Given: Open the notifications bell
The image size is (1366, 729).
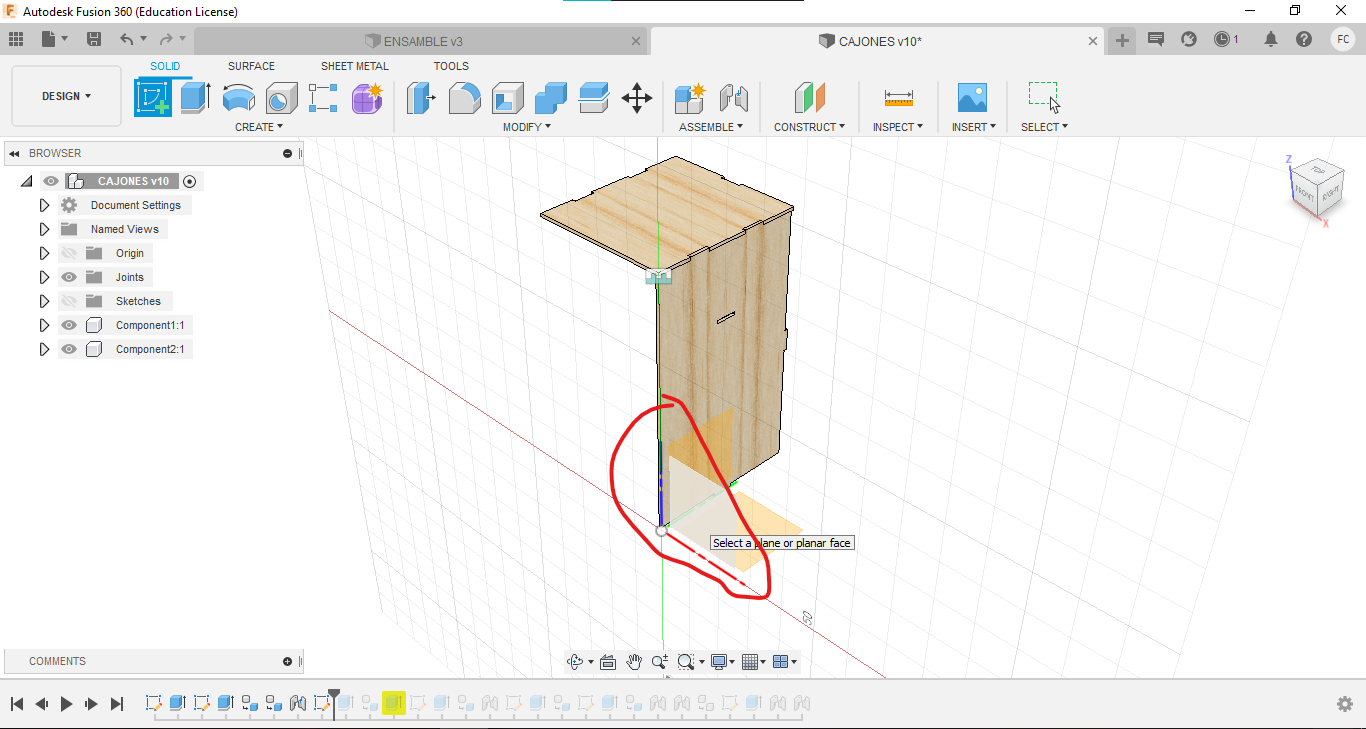Looking at the screenshot, I should [x=1271, y=39].
